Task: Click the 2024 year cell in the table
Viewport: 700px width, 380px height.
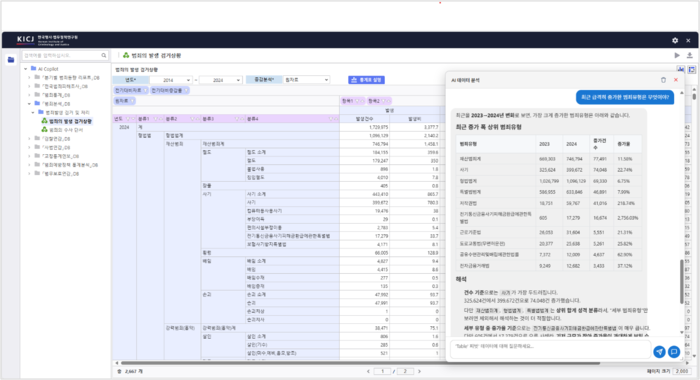Action: [x=124, y=127]
